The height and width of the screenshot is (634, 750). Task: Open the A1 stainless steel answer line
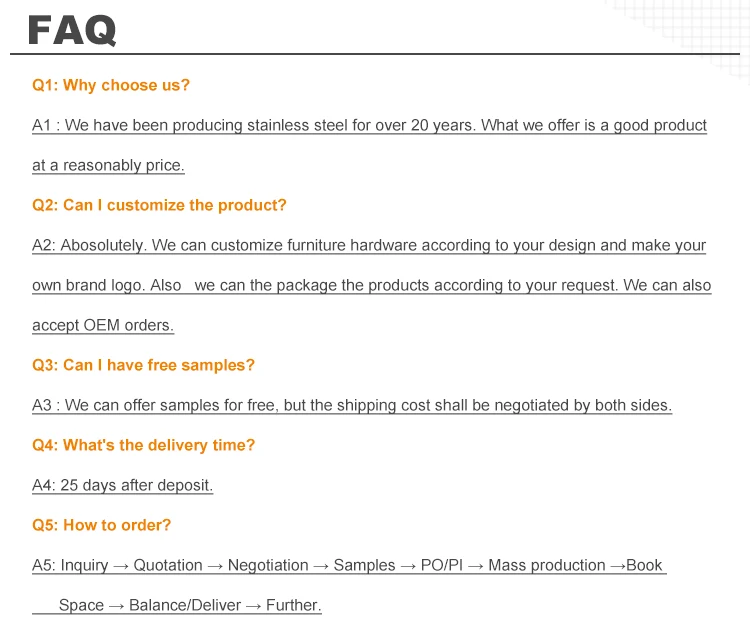(x=369, y=125)
